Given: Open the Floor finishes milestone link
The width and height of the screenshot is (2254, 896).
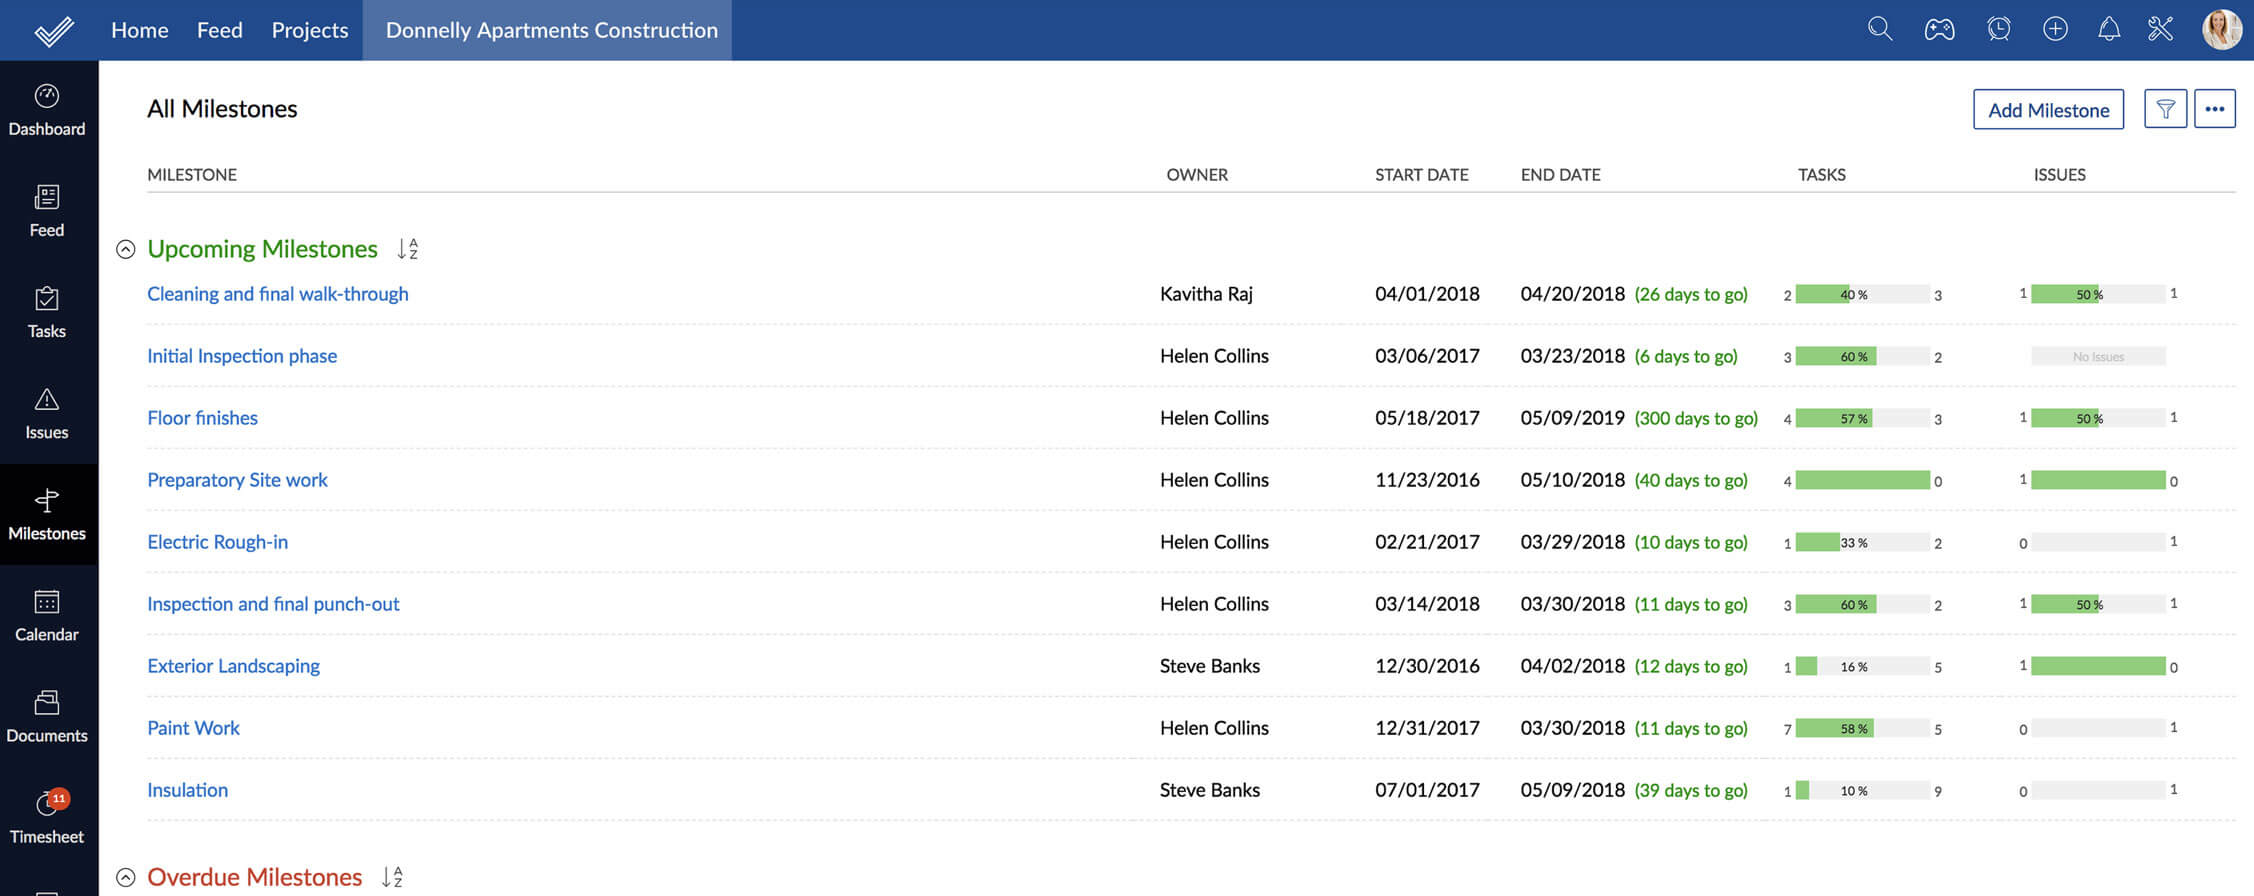Looking at the screenshot, I should pos(202,418).
